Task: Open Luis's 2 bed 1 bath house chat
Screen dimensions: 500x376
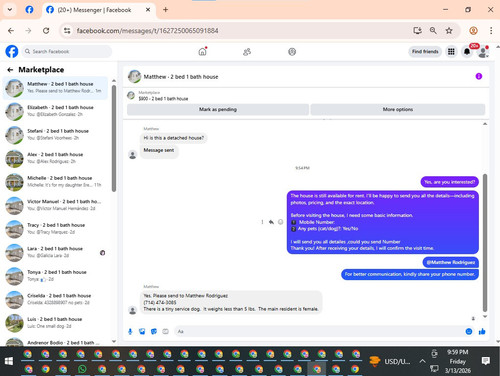Action: [x=55, y=323]
